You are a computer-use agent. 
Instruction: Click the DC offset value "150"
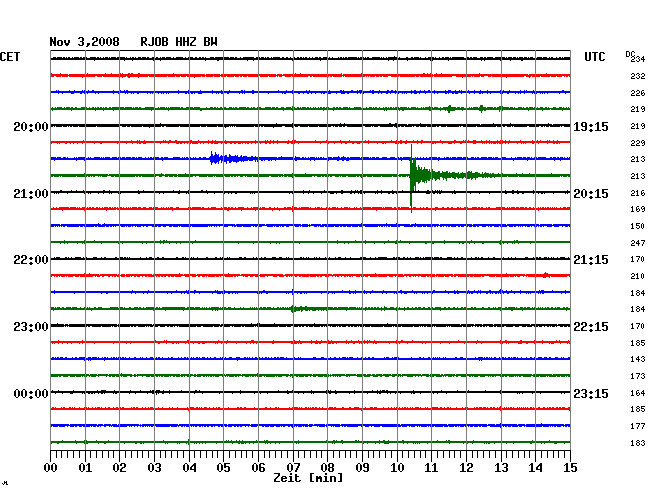tap(638, 226)
